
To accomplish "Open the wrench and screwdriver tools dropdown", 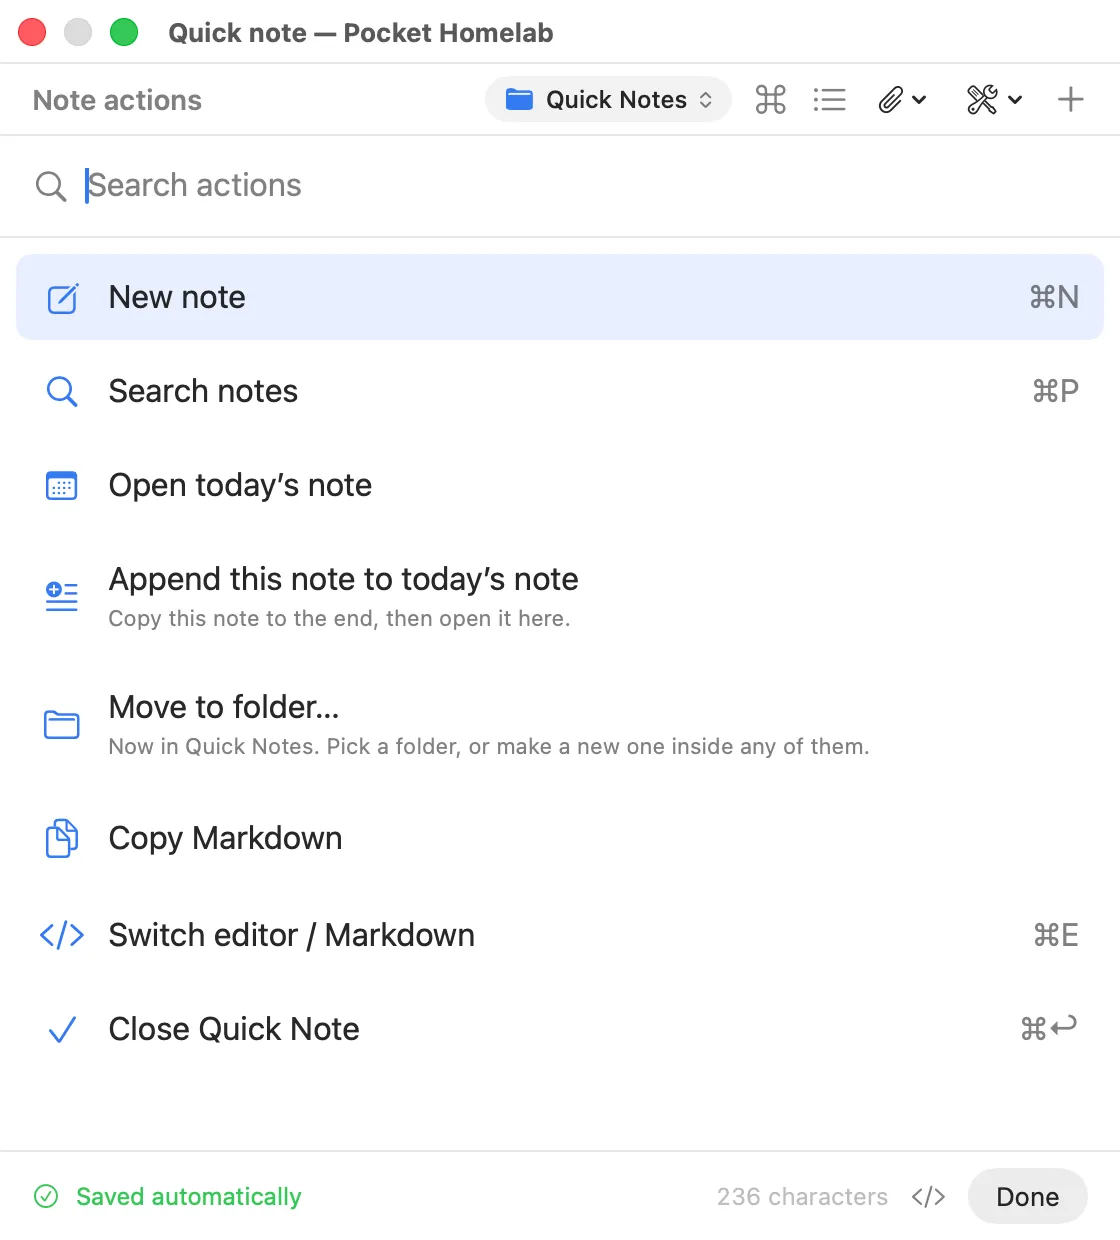I will coord(994,100).
